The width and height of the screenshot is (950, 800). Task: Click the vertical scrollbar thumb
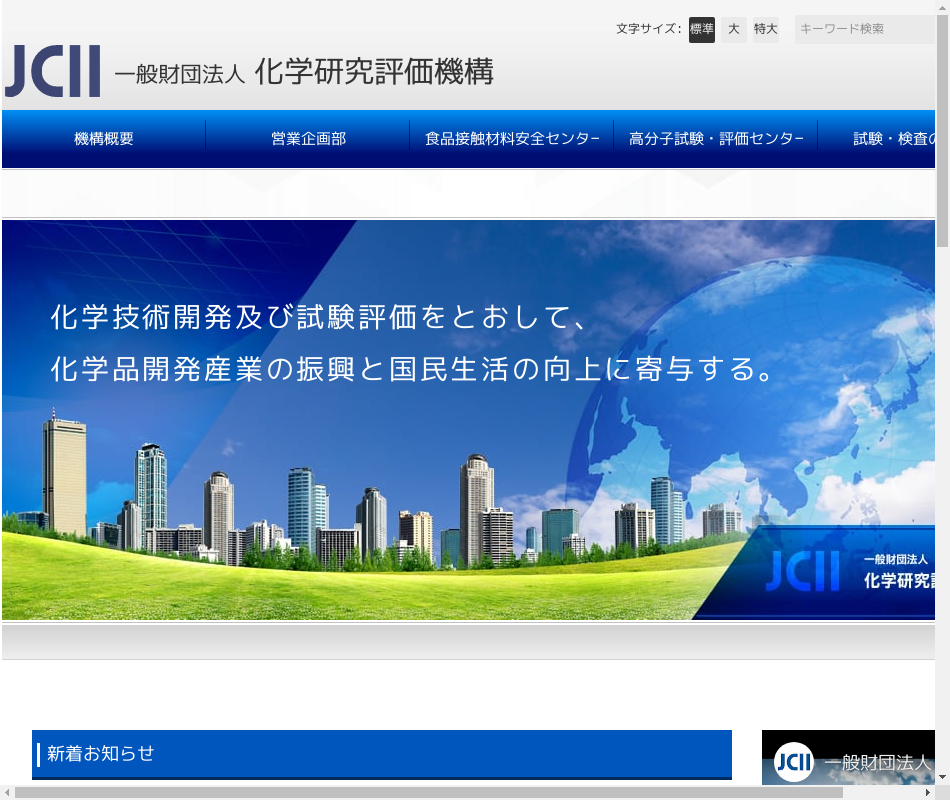point(942,130)
